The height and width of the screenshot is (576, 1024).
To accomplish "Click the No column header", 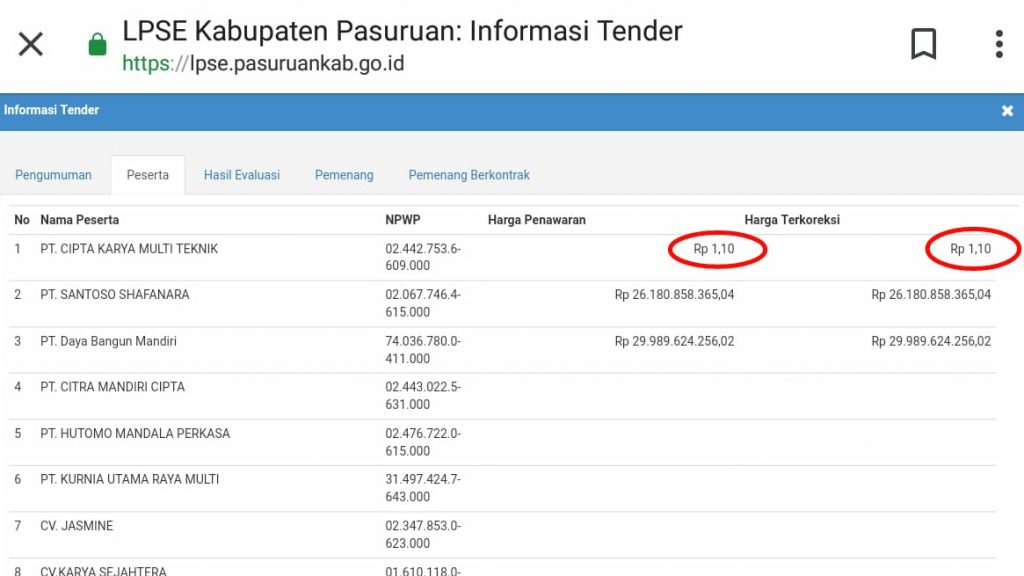I will (22, 220).
